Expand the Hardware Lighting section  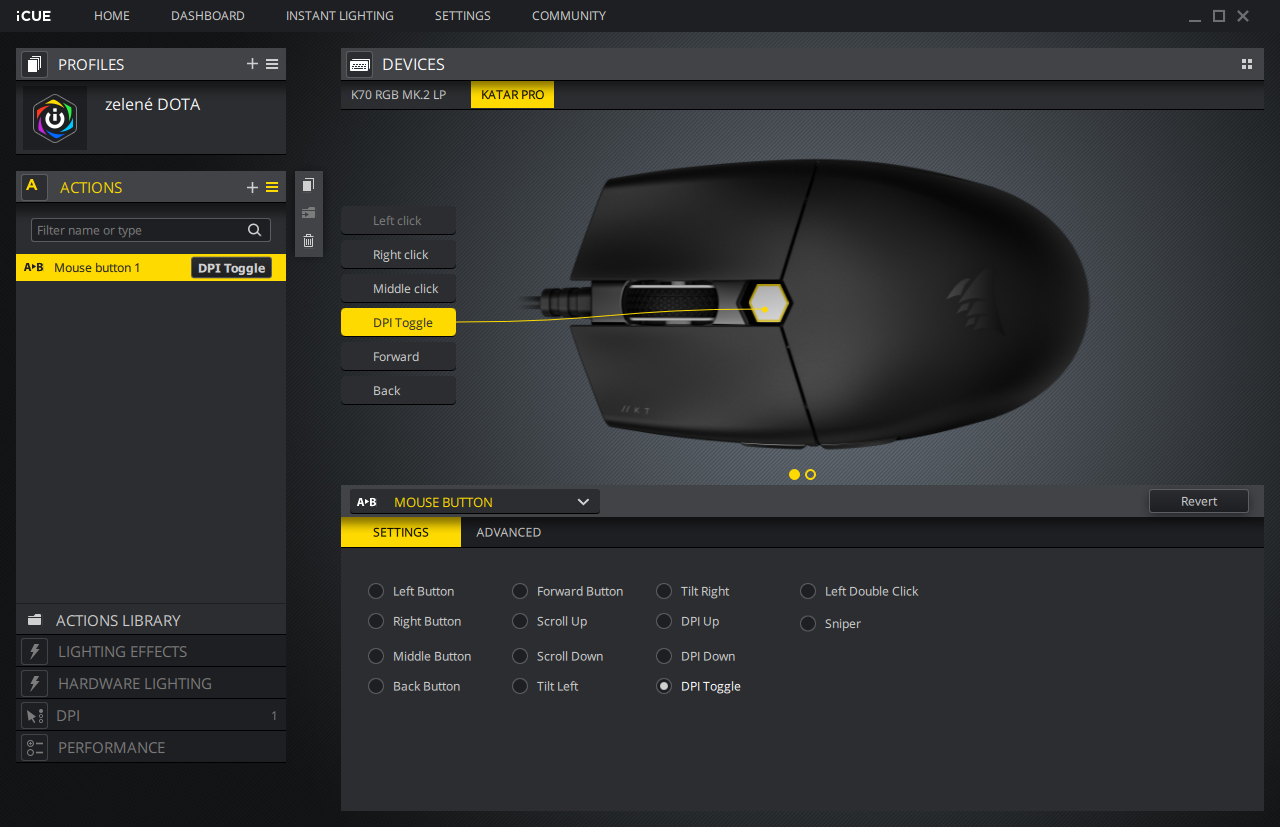(151, 684)
